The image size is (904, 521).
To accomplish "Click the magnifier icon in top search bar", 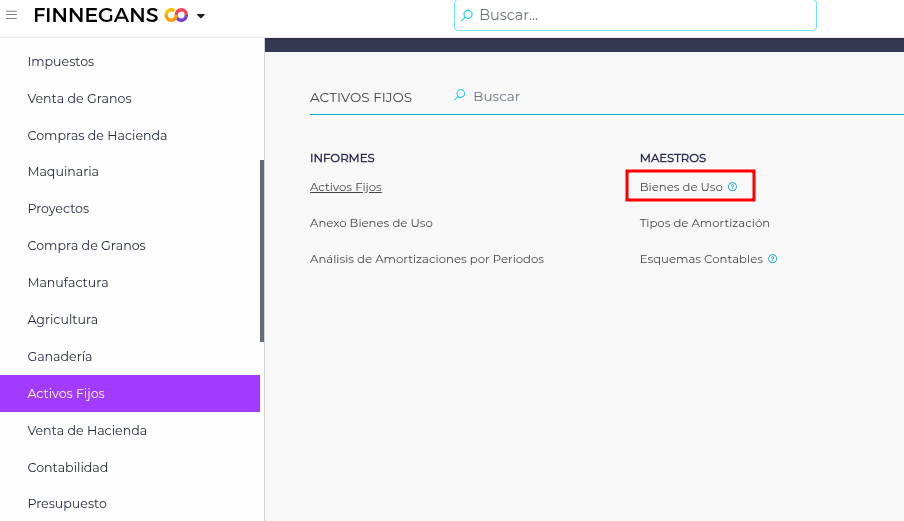I will (x=467, y=15).
